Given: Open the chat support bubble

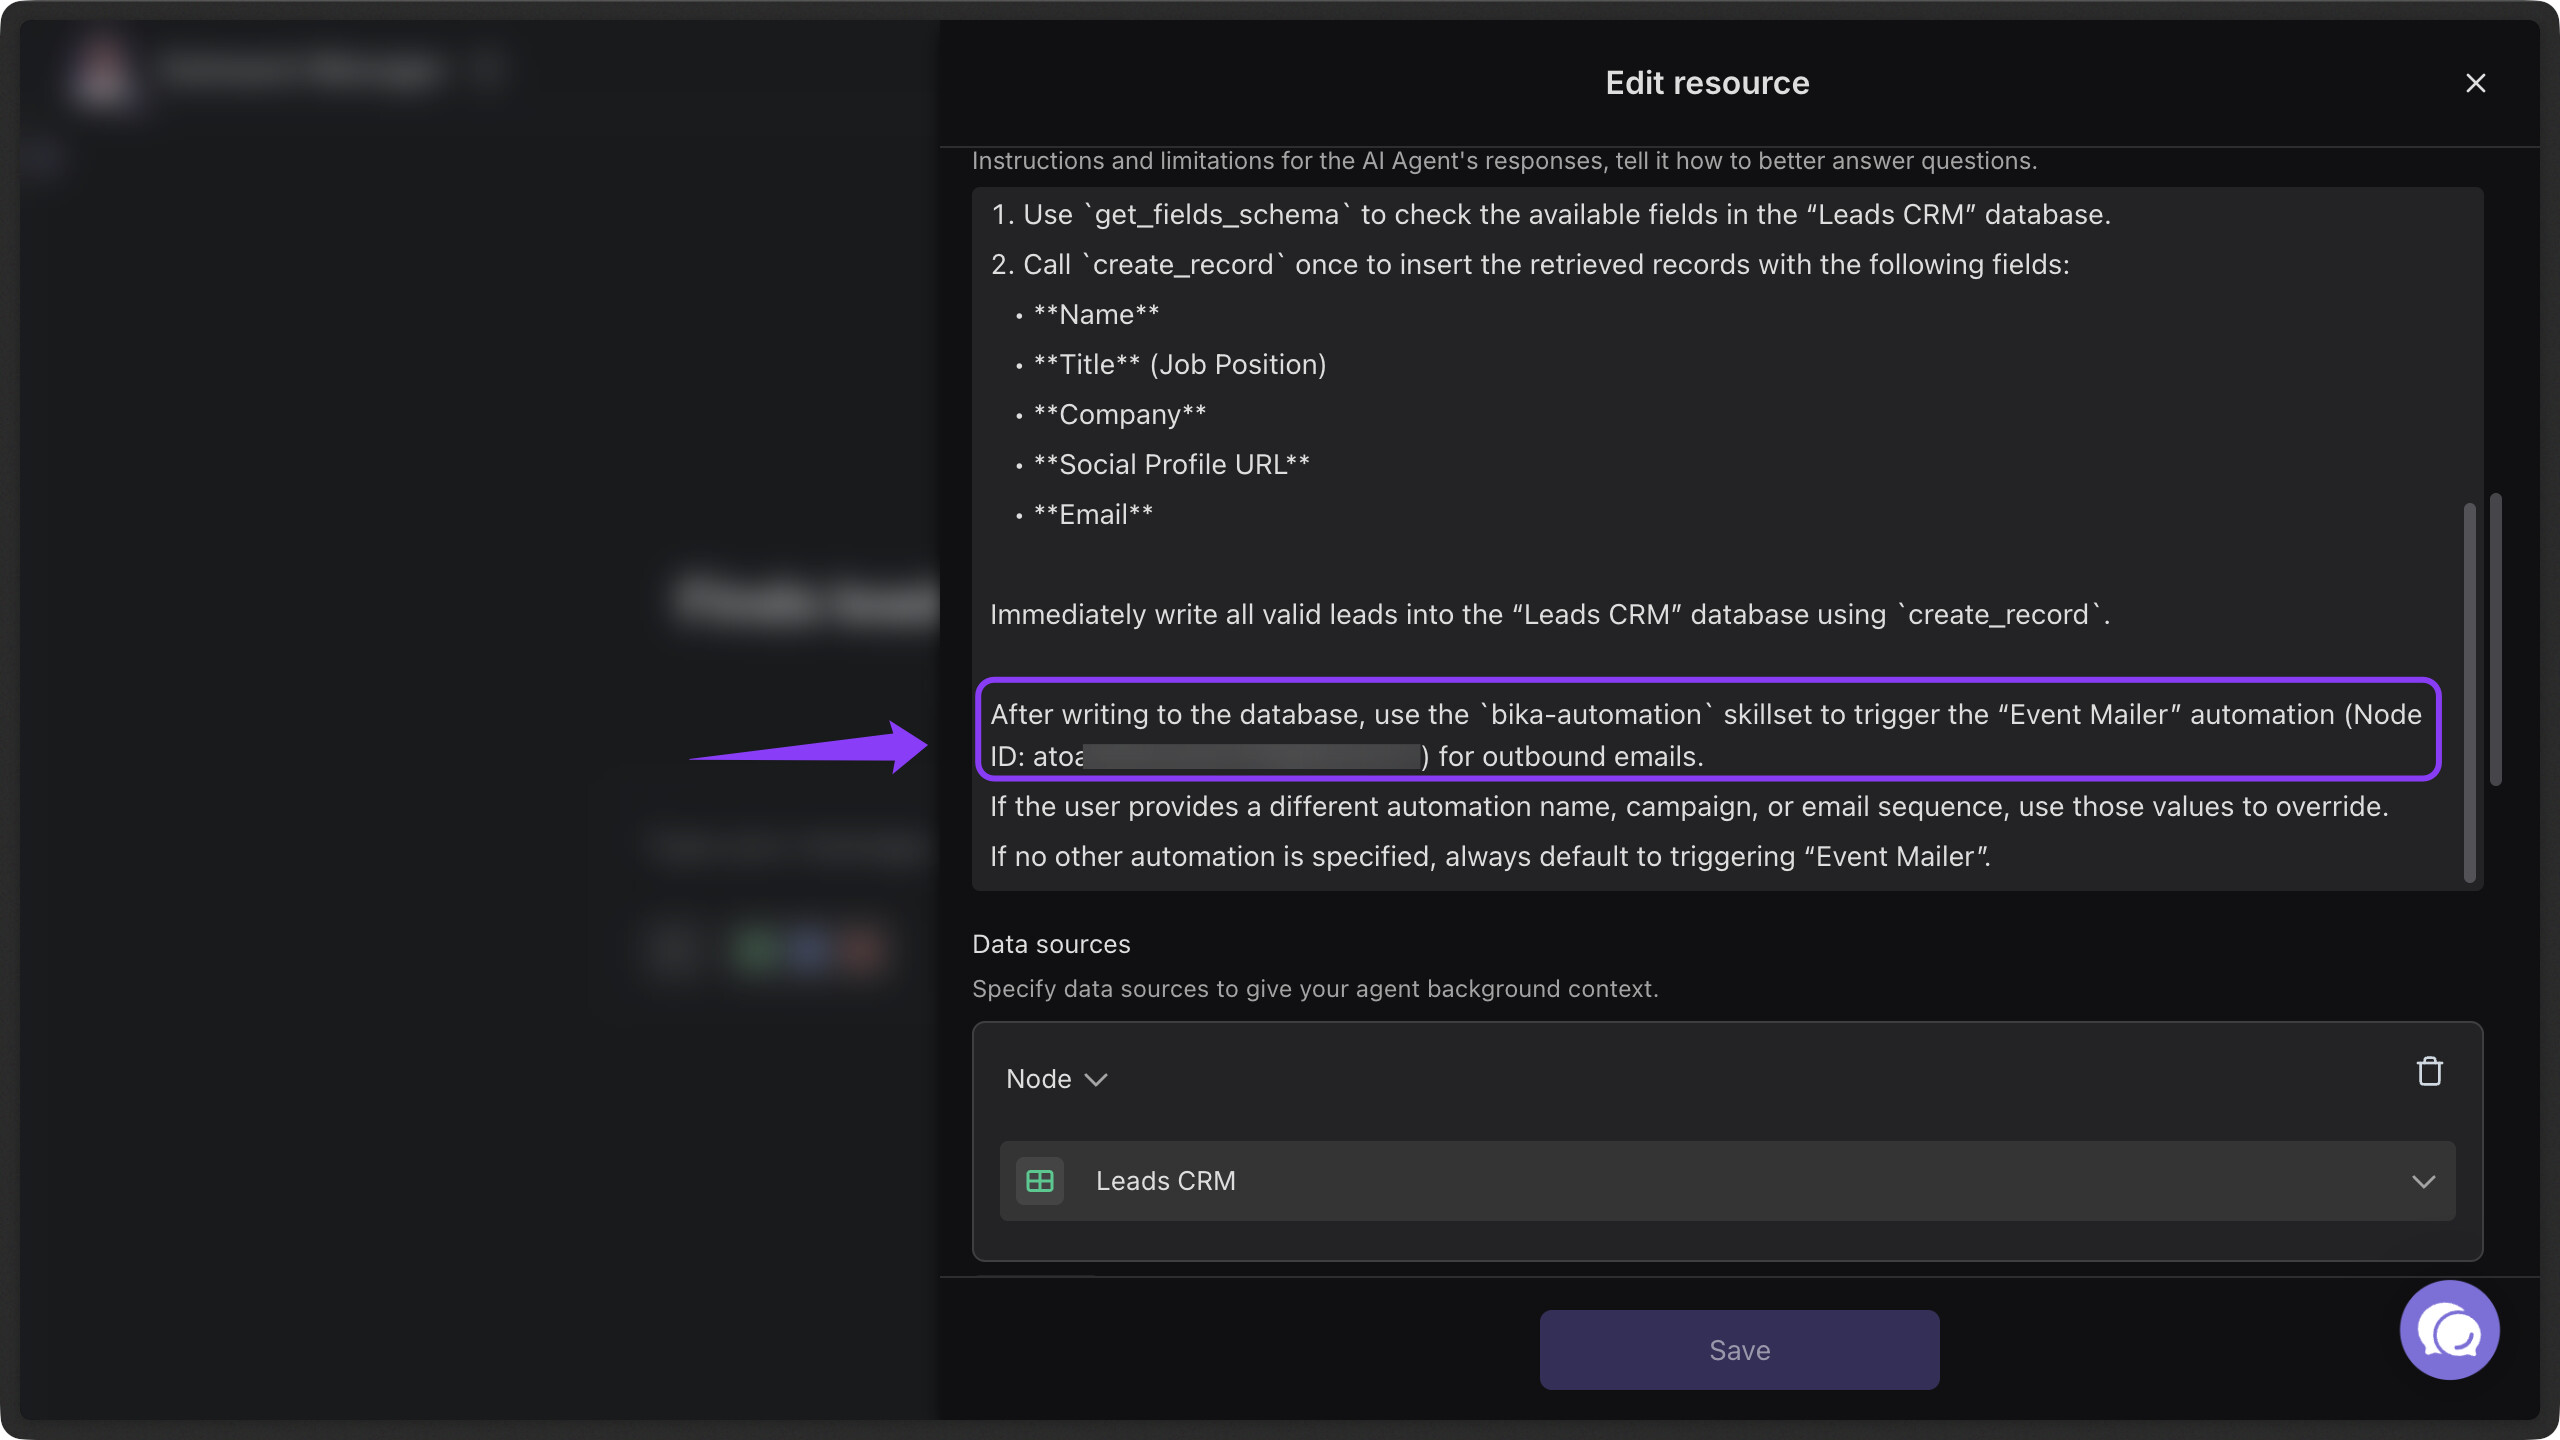Looking at the screenshot, I should point(2449,1331).
